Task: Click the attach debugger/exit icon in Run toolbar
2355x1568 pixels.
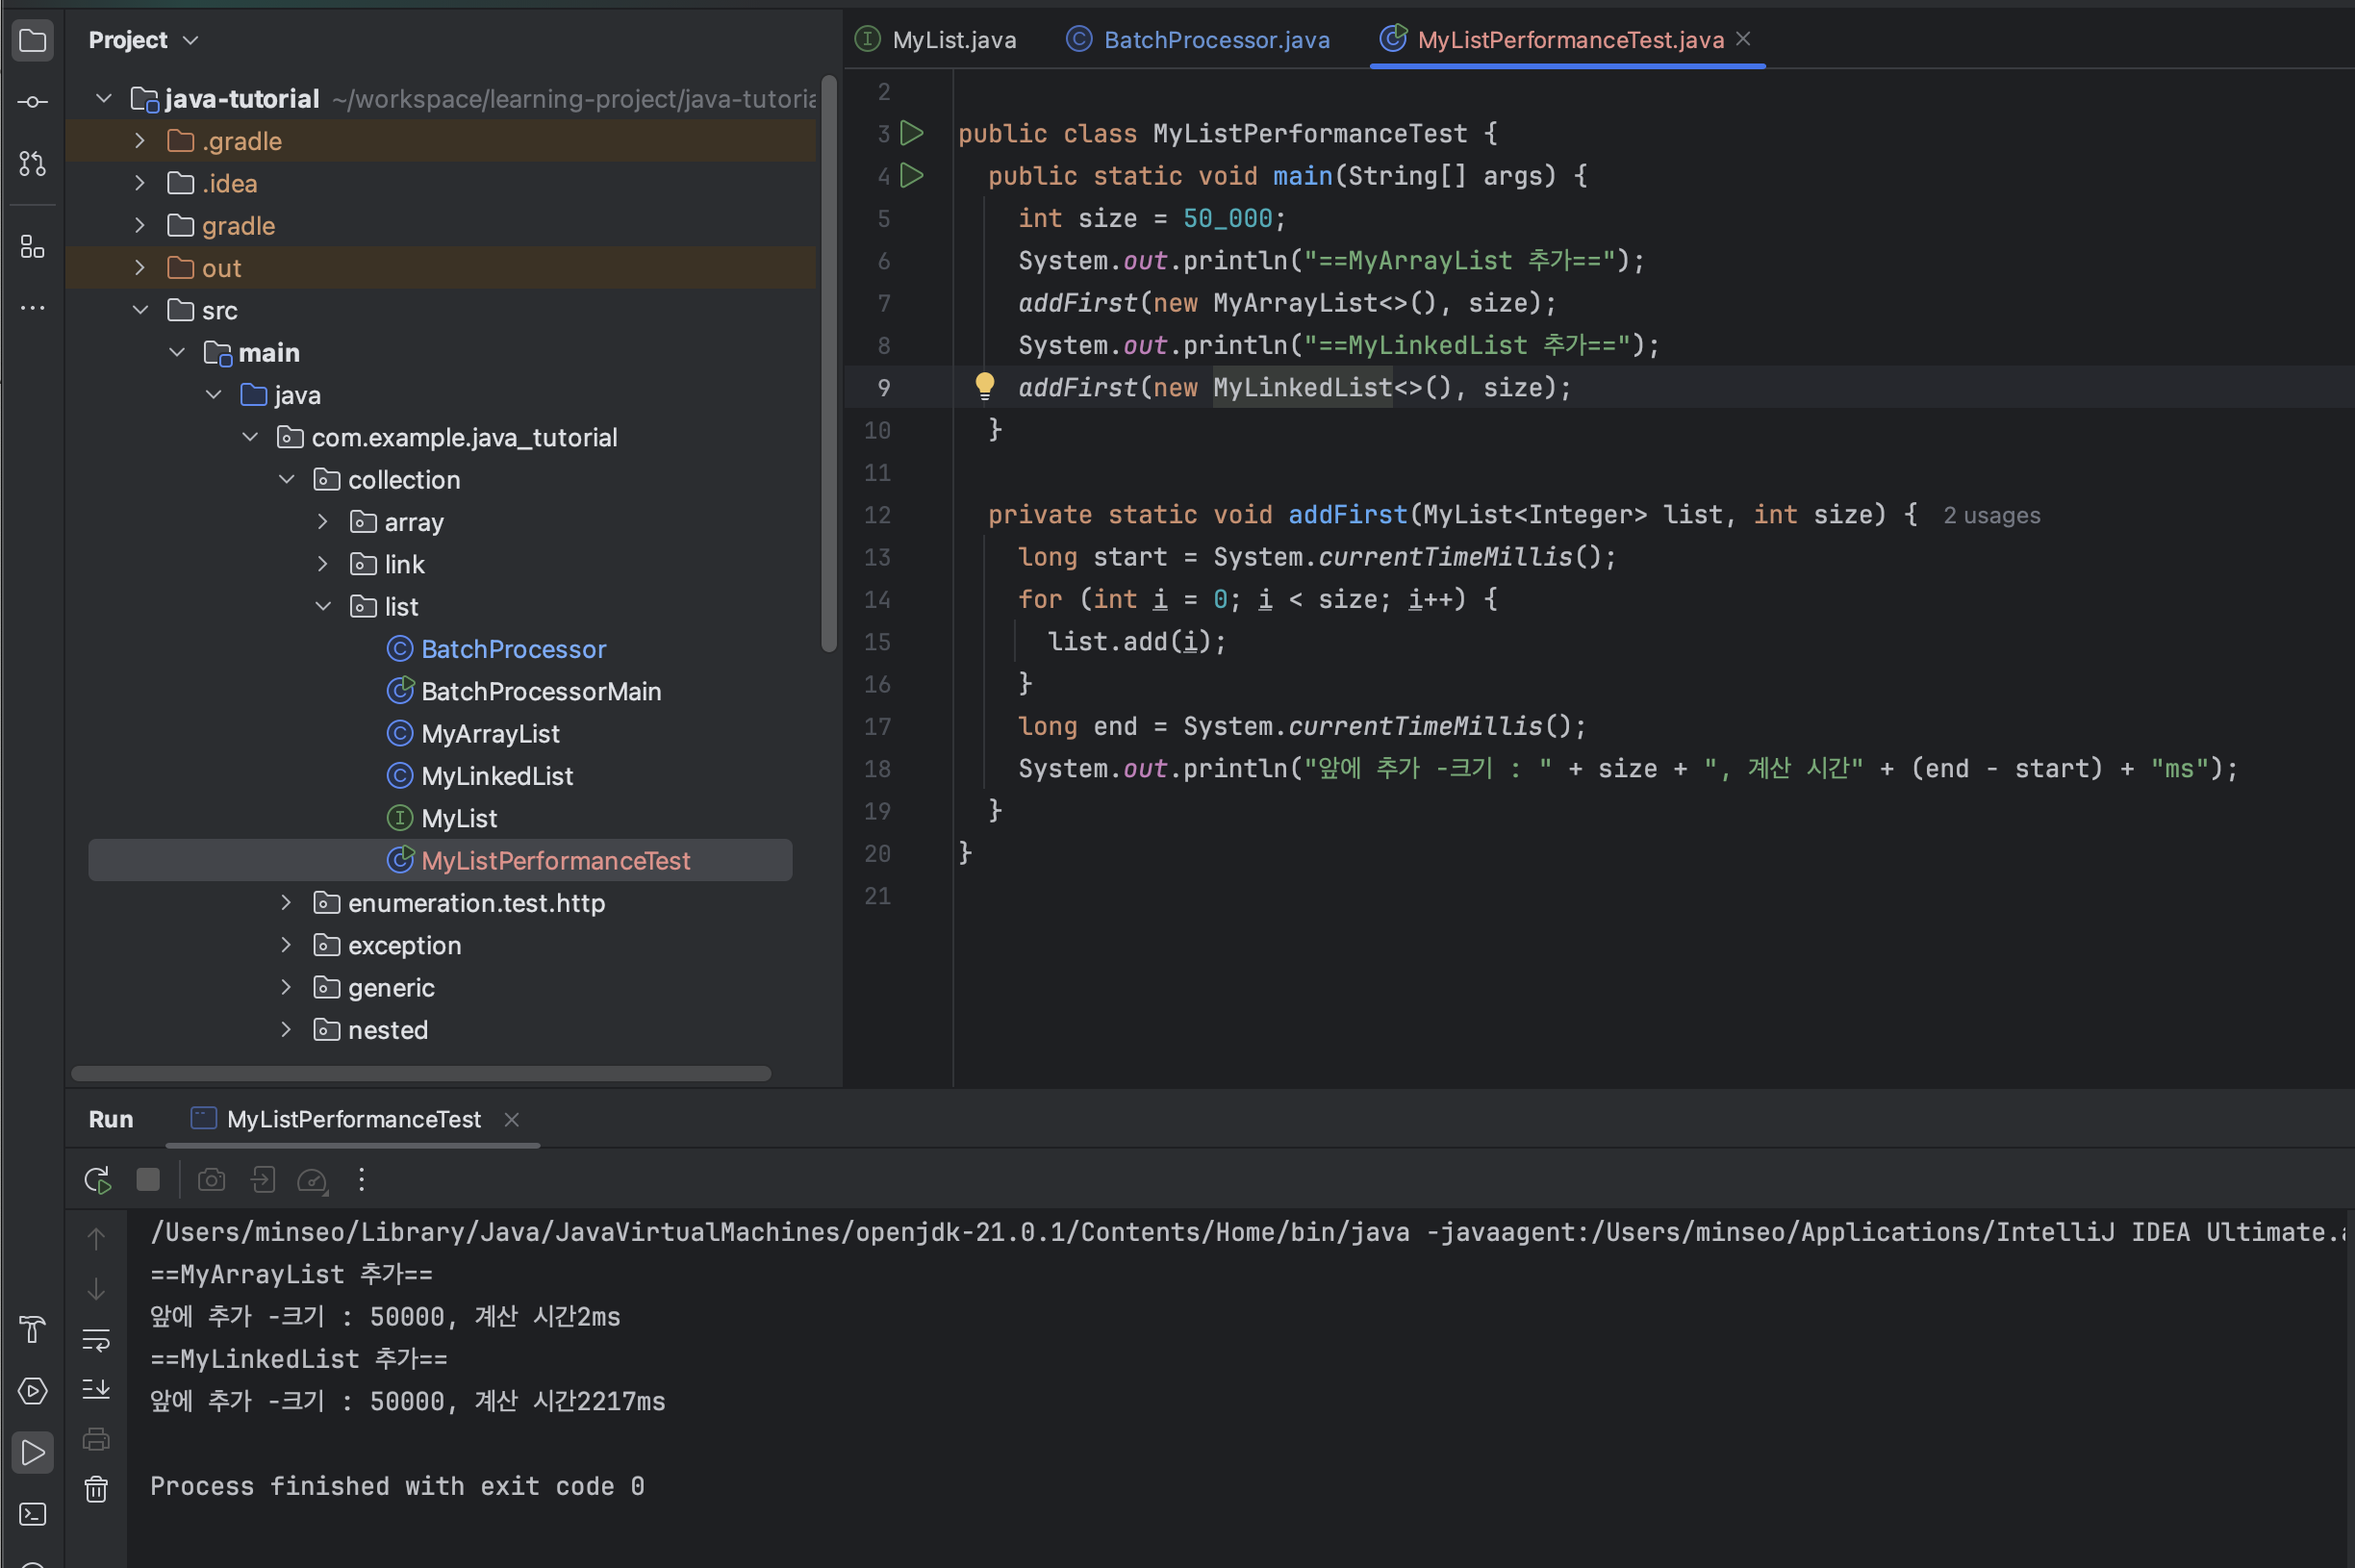Action: coord(262,1180)
